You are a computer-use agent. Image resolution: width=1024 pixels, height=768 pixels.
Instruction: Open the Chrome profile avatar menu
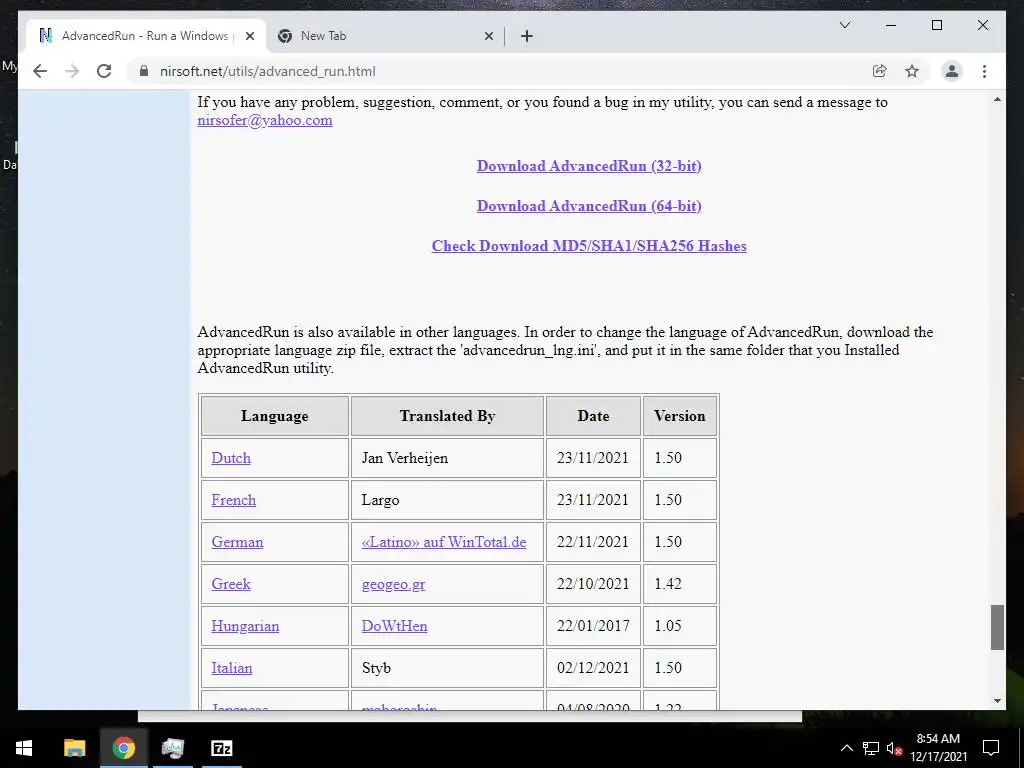(952, 71)
